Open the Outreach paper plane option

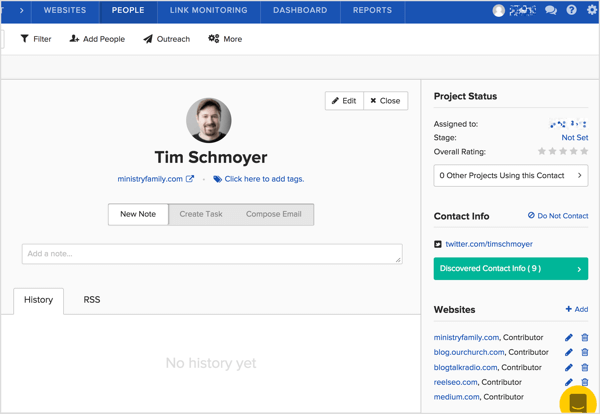coord(166,39)
